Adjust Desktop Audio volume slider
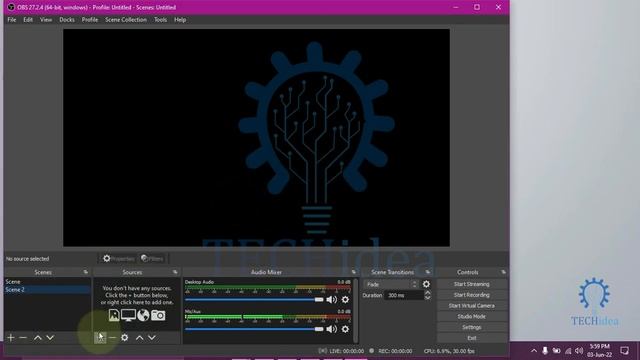The image size is (640, 360). tap(254, 300)
